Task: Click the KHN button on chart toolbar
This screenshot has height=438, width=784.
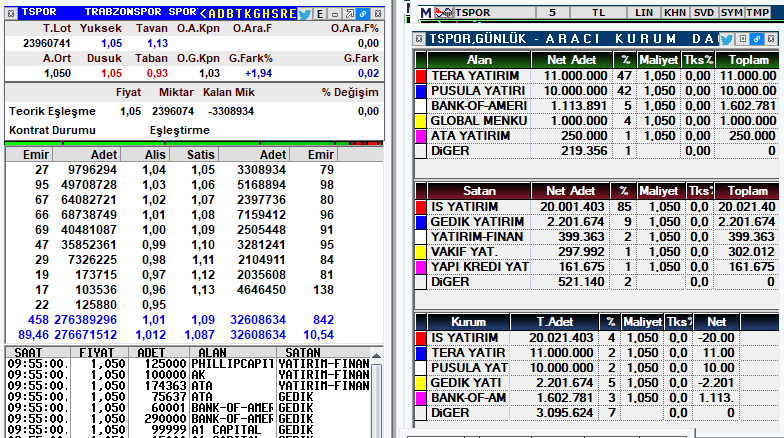Action: 675,12
